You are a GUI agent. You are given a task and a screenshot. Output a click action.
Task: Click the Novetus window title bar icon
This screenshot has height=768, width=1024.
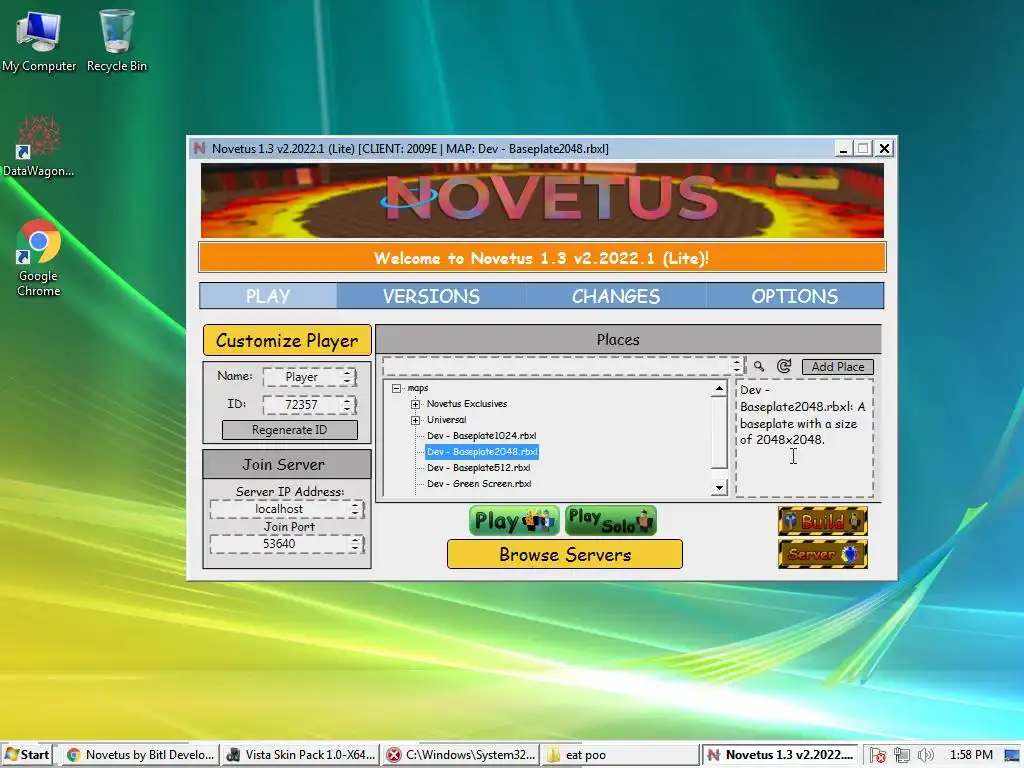tap(199, 148)
